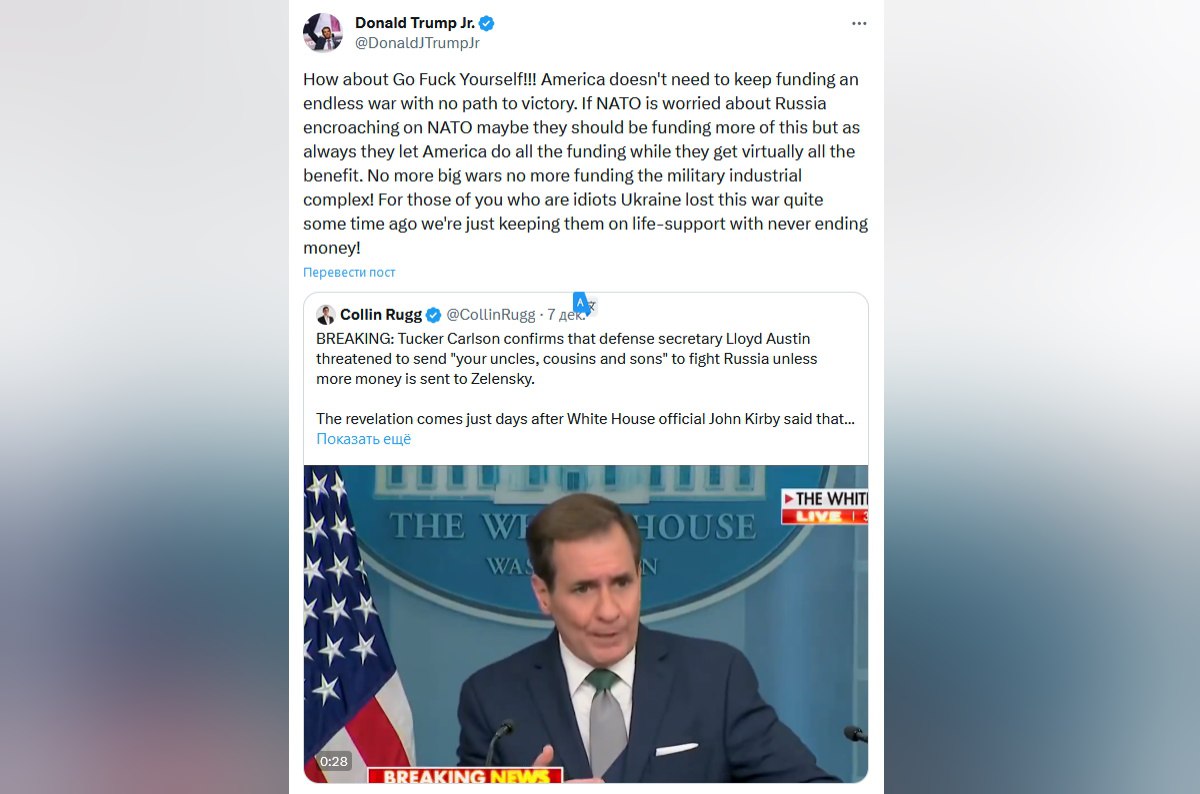This screenshot has height=794, width=1200.
Task: Click the main tweet text paragraph
Action: [x=586, y=164]
